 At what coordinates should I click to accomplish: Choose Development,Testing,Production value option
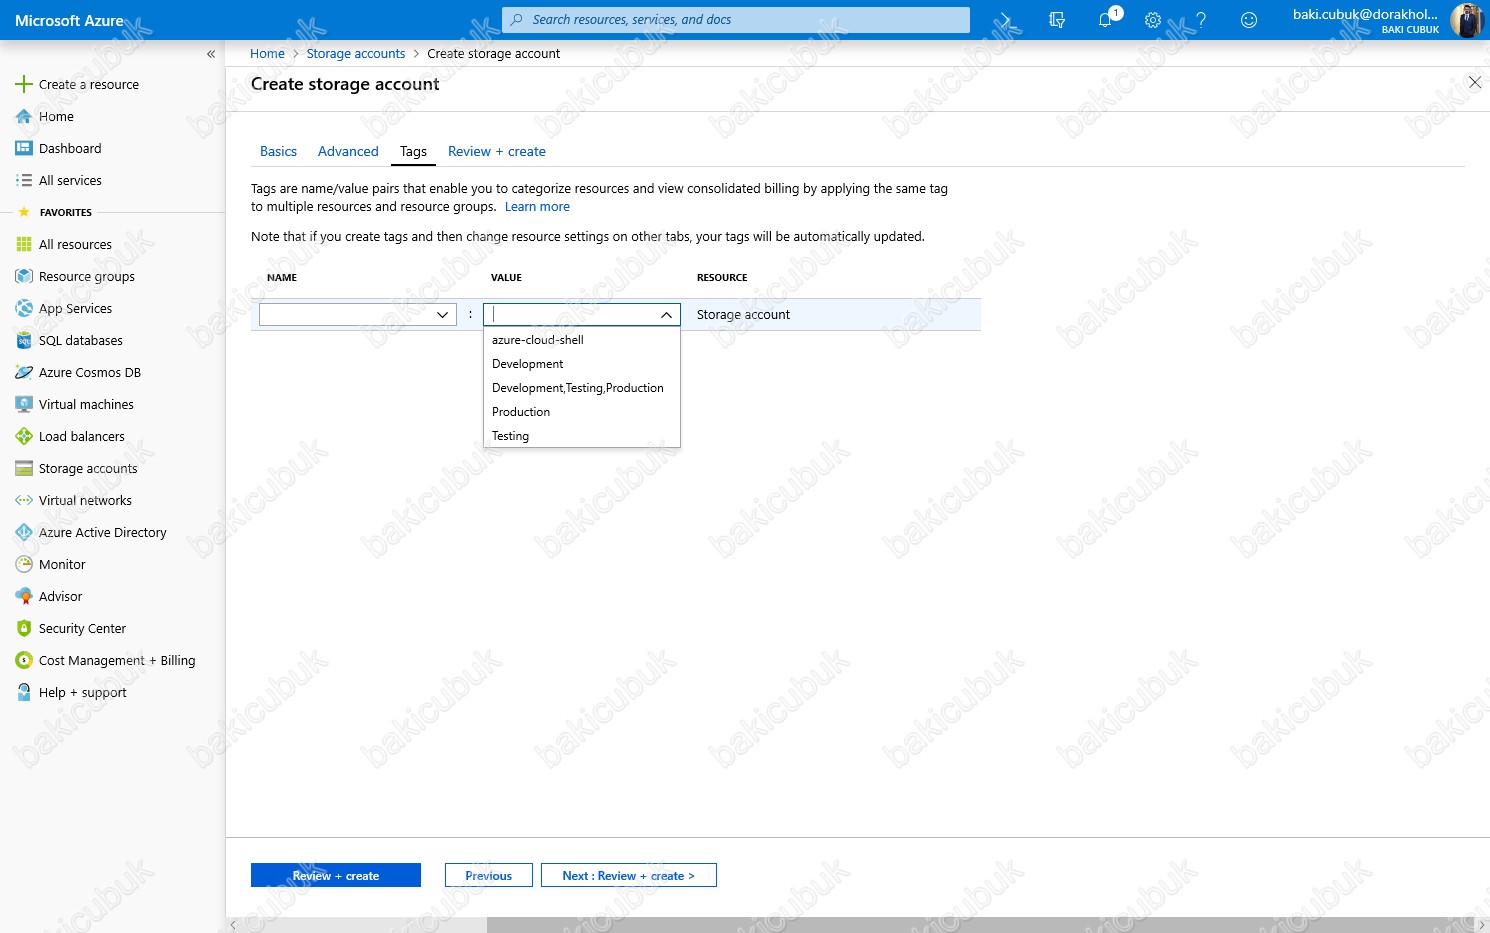click(x=582, y=388)
